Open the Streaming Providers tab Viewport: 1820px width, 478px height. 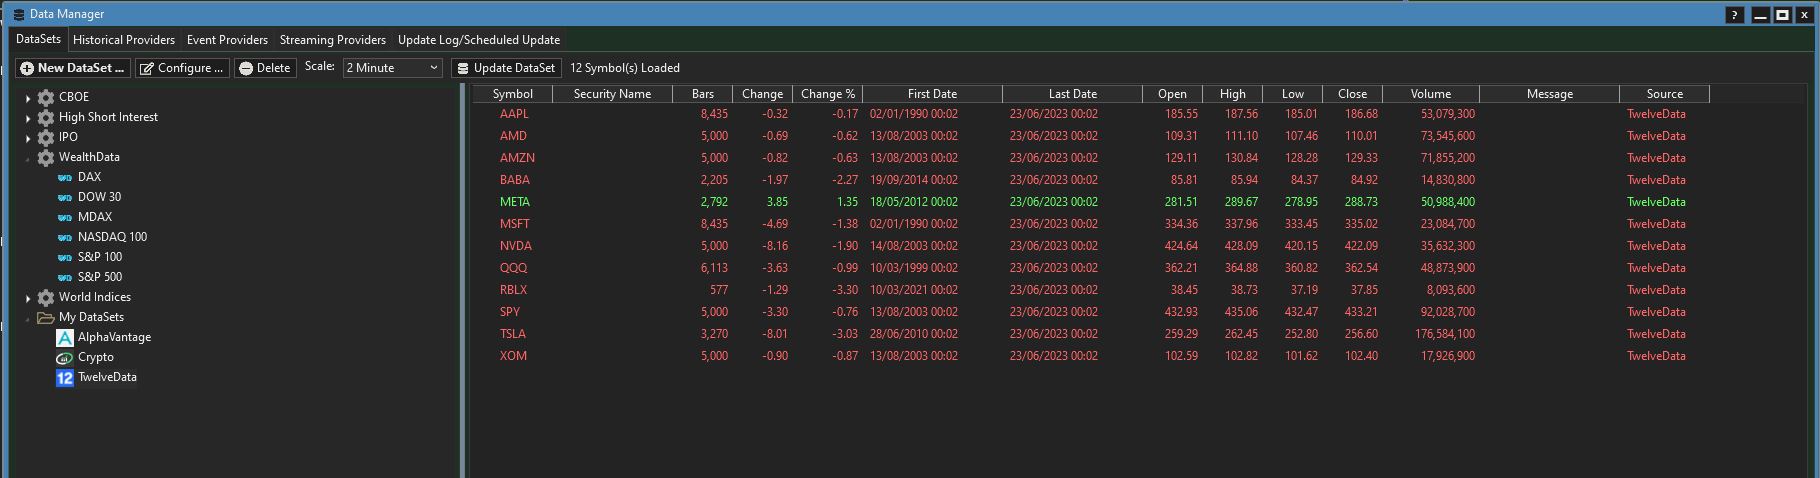(333, 40)
